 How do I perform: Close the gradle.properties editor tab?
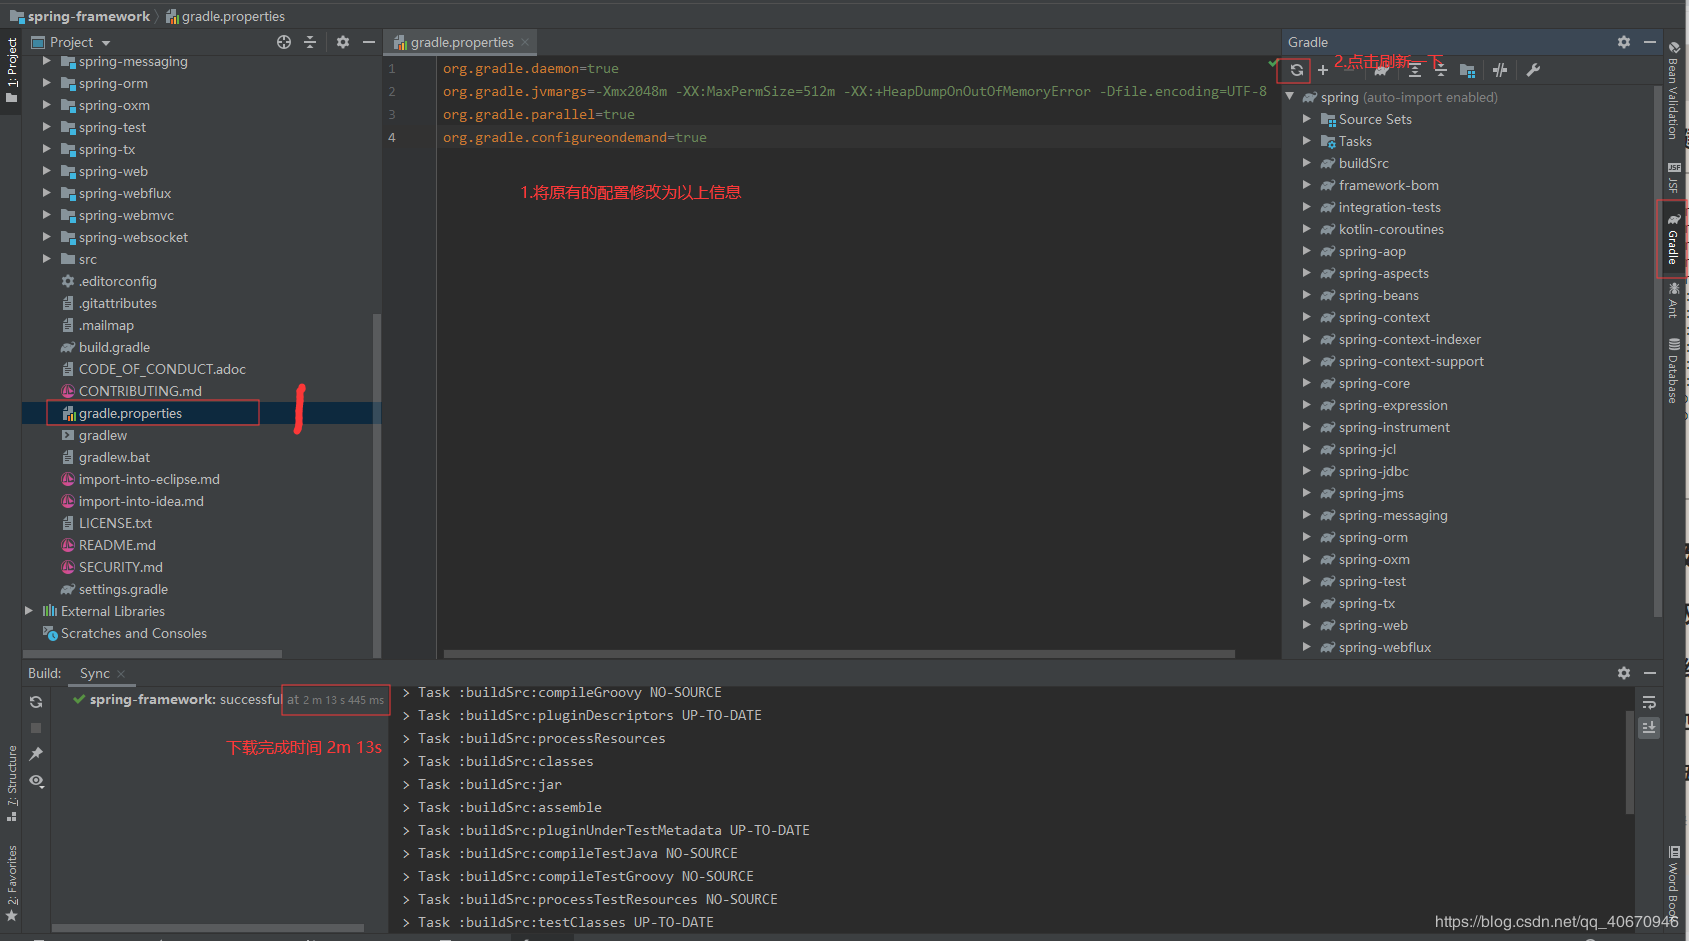[x=525, y=42]
